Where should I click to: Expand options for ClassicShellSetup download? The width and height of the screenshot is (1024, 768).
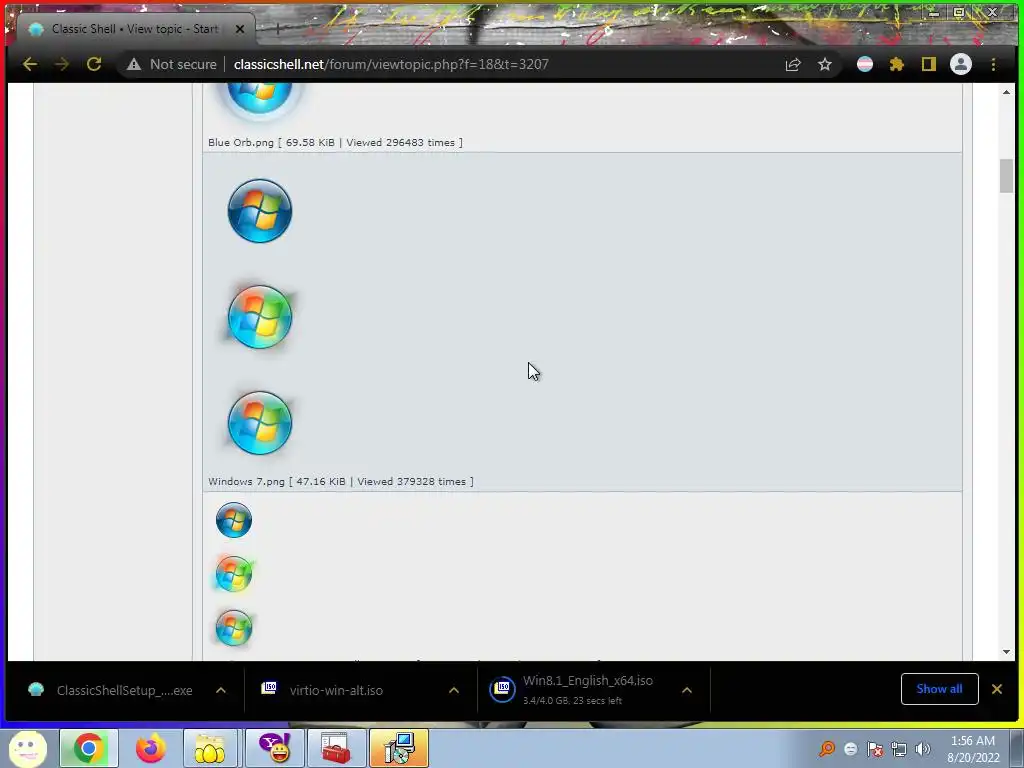221,690
